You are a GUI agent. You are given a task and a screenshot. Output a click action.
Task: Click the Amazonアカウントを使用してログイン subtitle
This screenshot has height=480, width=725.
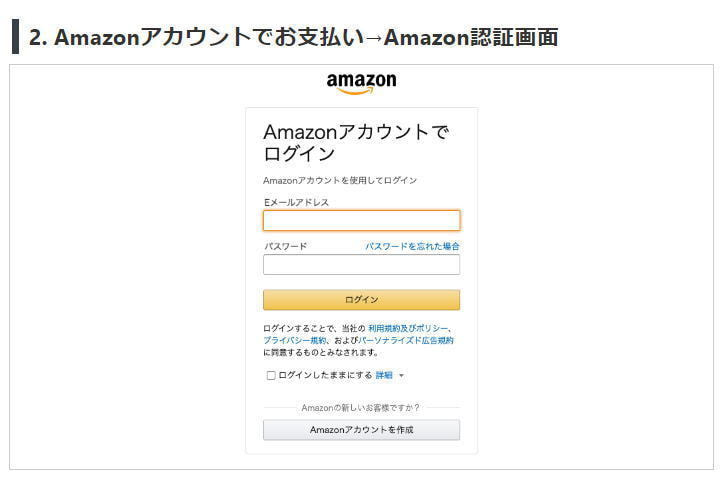[340, 180]
